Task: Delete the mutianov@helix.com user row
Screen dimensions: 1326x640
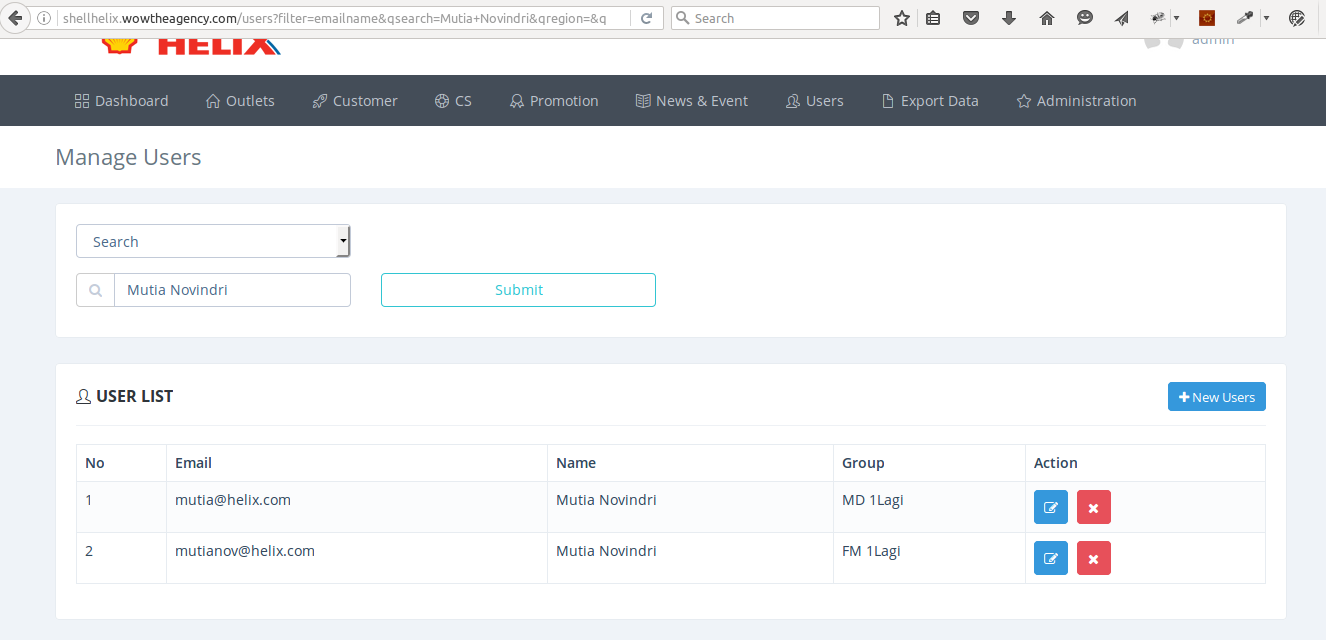Action: tap(1093, 558)
